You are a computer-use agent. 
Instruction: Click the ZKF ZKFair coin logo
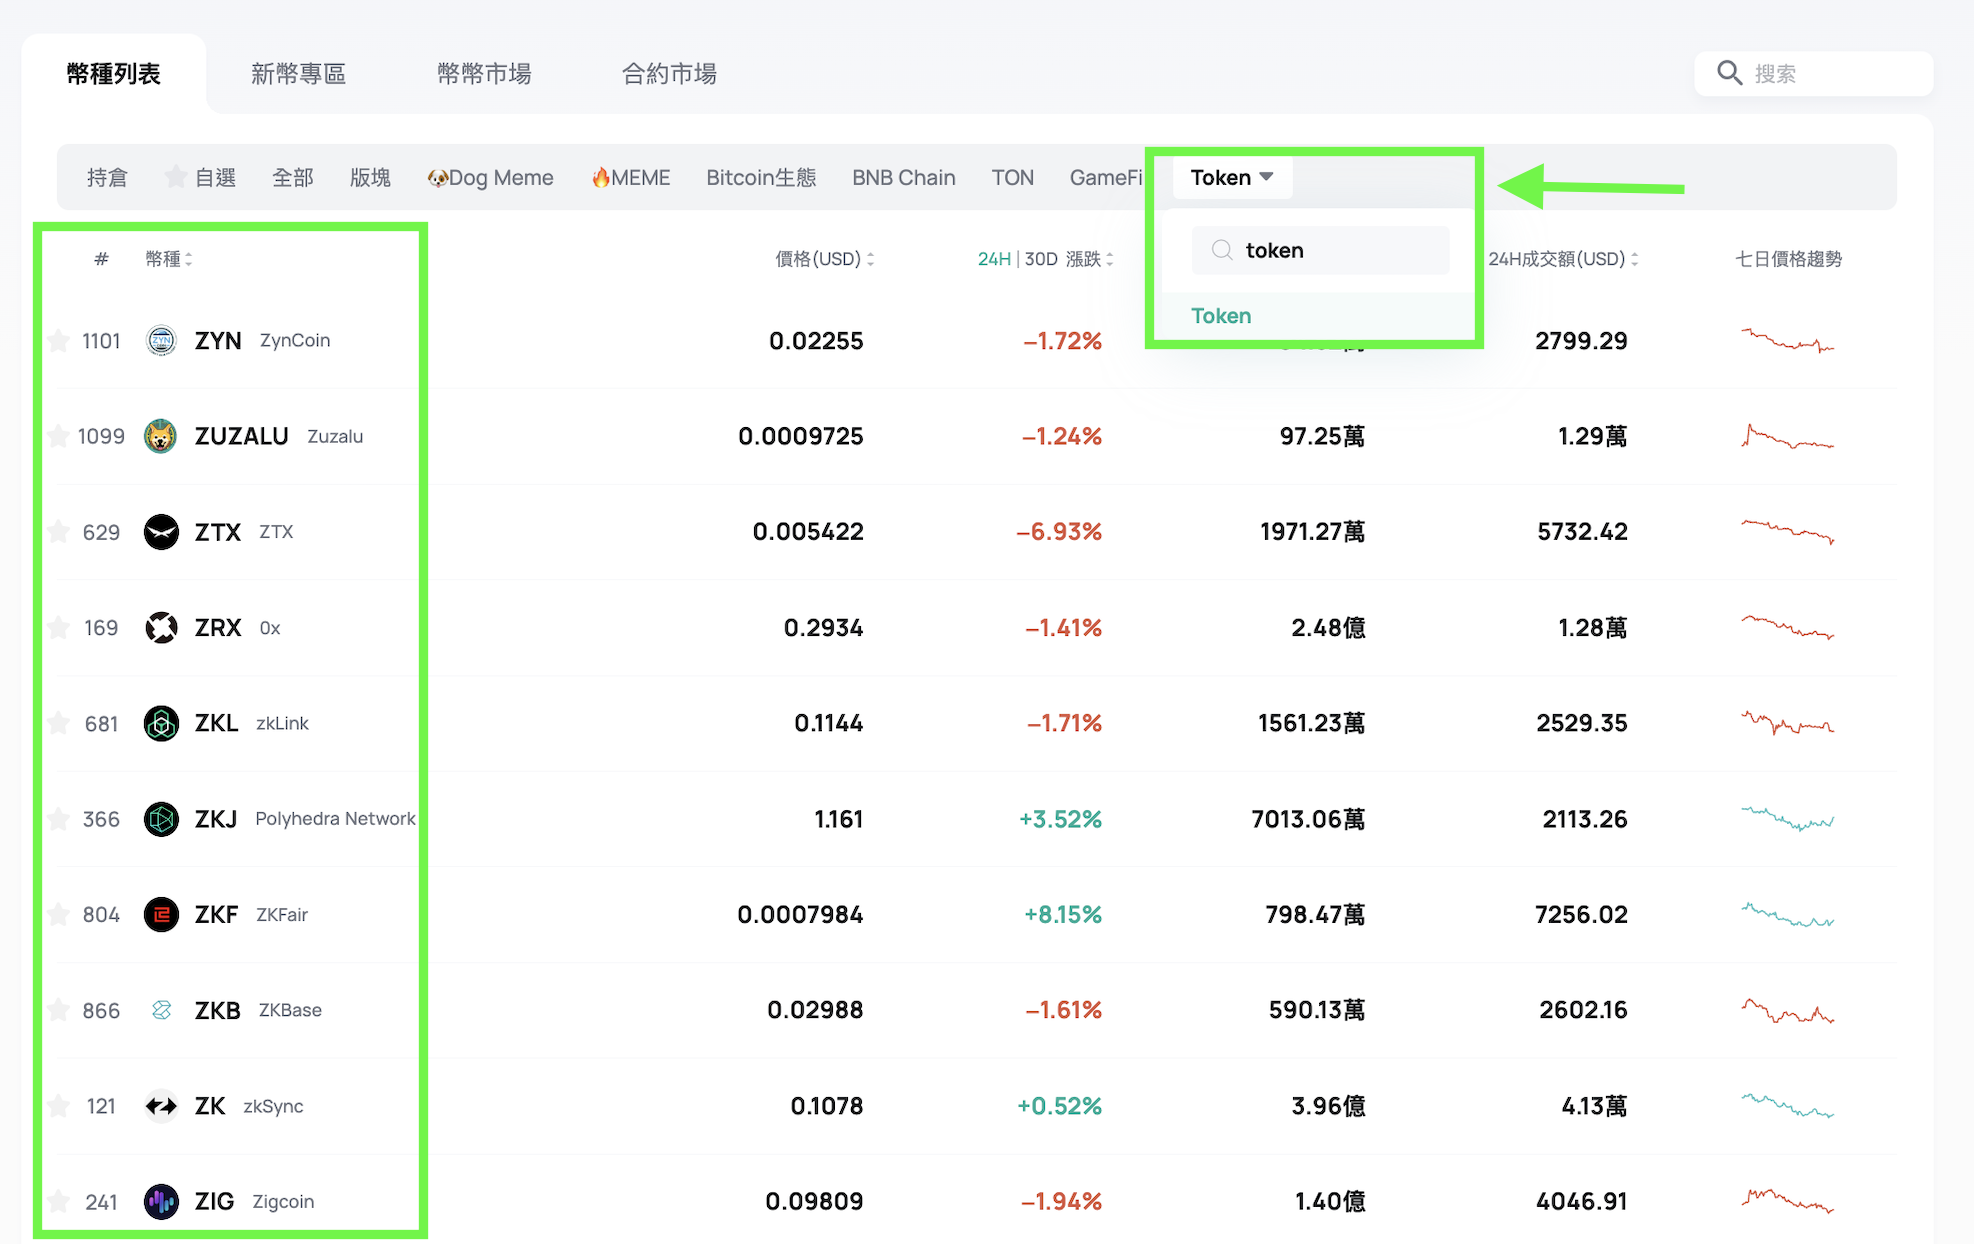coord(161,915)
